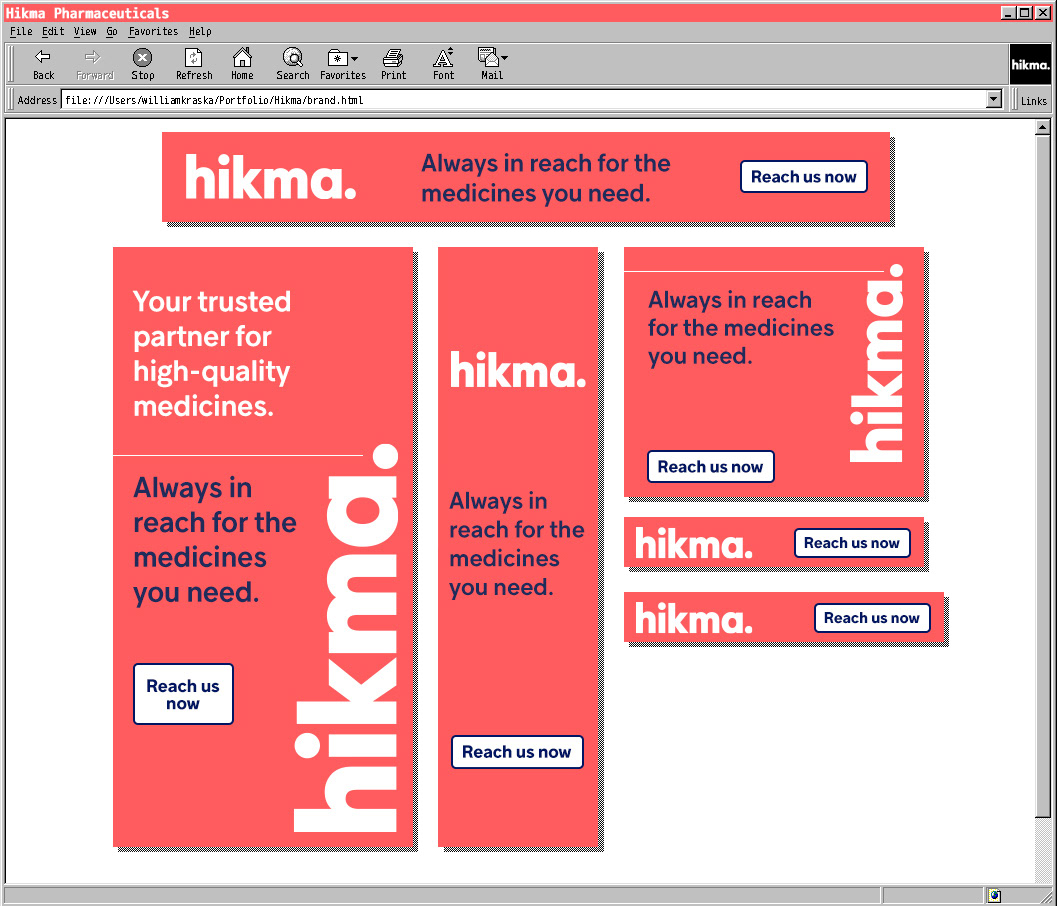Minimize the browser window

(1008, 12)
